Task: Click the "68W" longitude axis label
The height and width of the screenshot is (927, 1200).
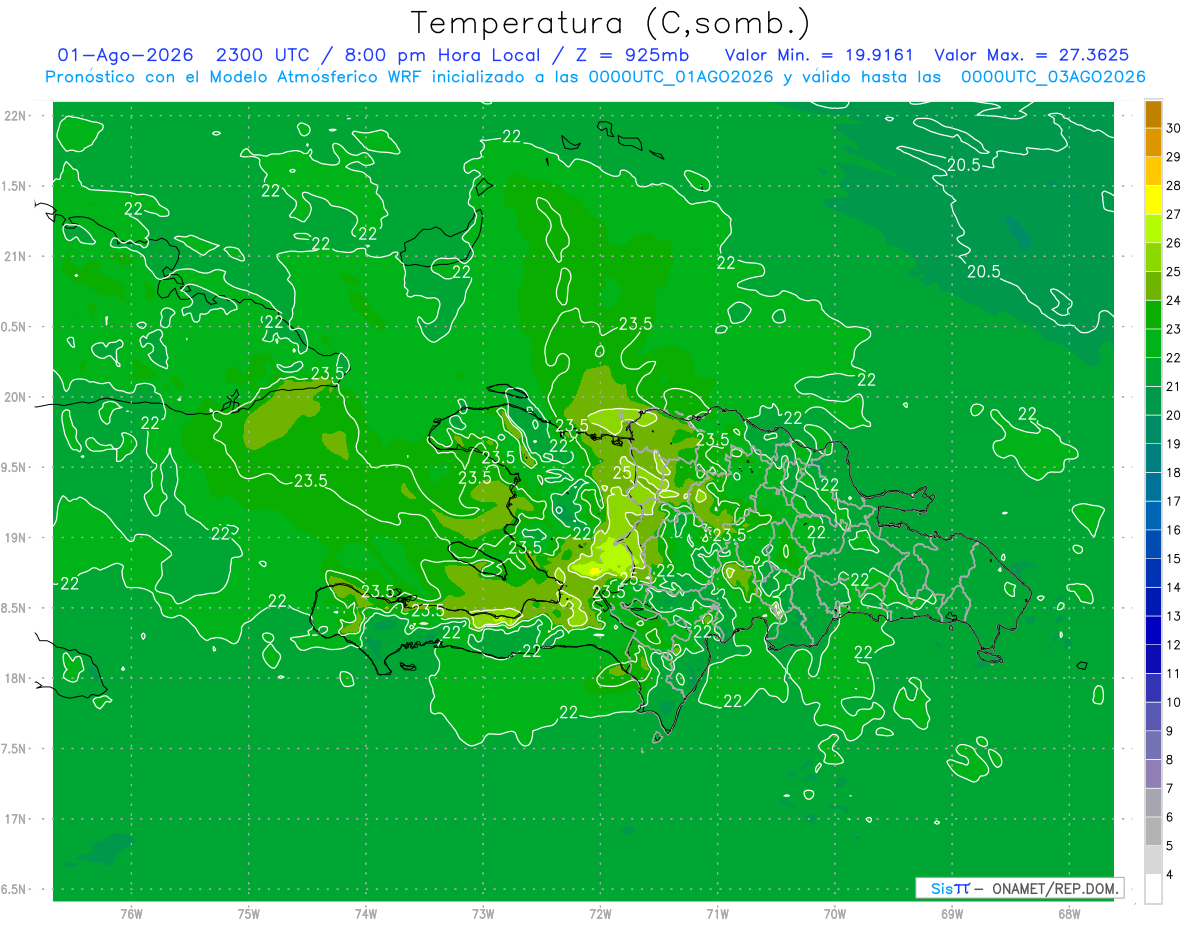Action: click(1069, 913)
